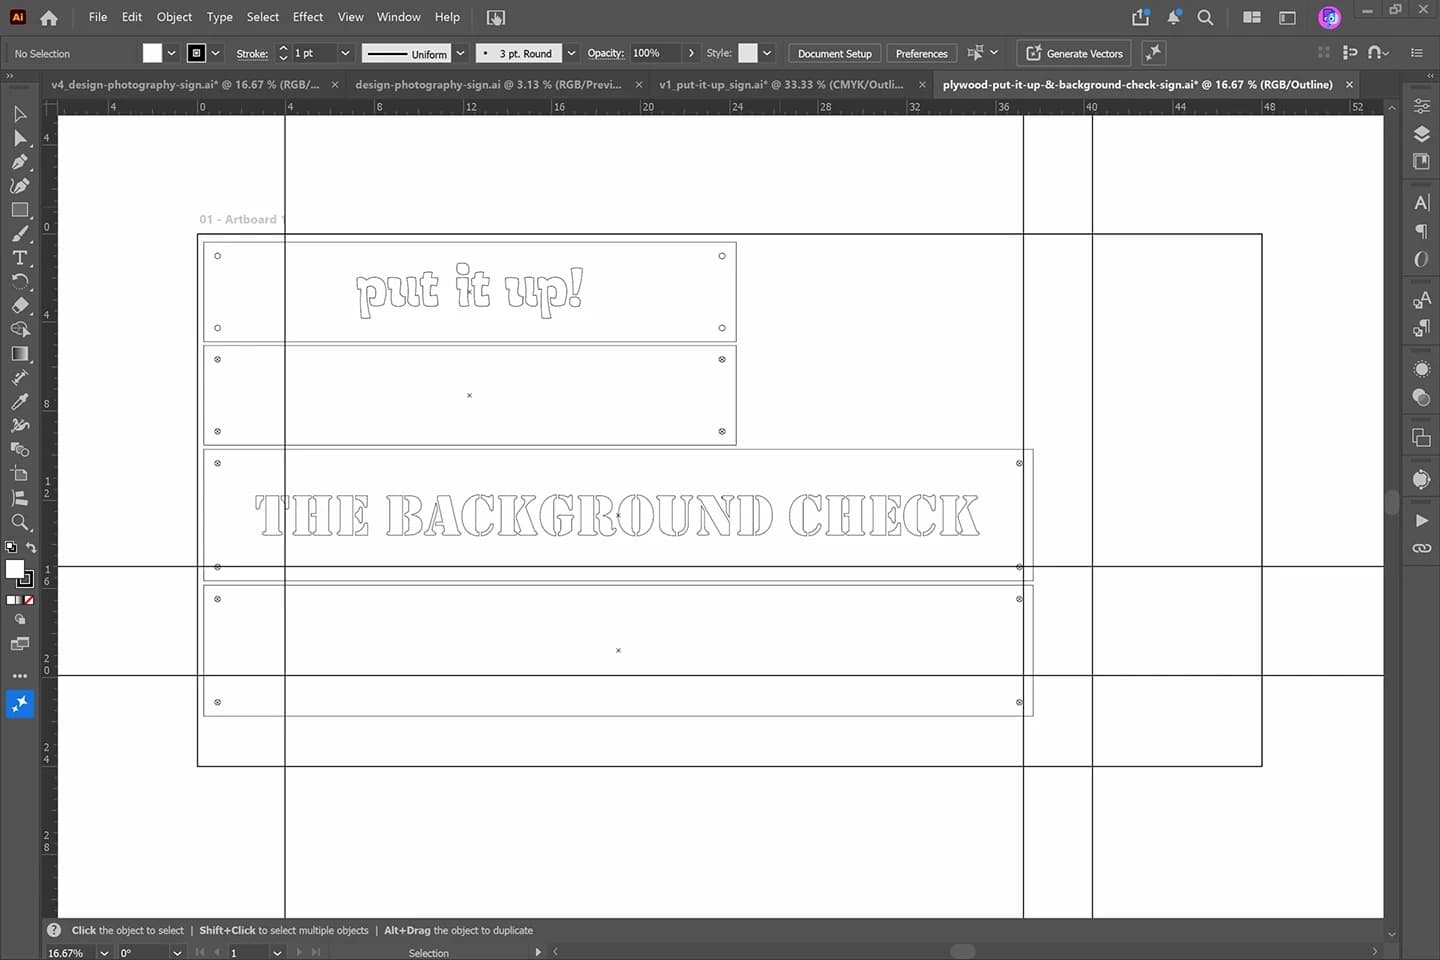The width and height of the screenshot is (1440, 960).
Task: Switch to v1_put-it-up_sign.ai tab
Action: pos(781,85)
